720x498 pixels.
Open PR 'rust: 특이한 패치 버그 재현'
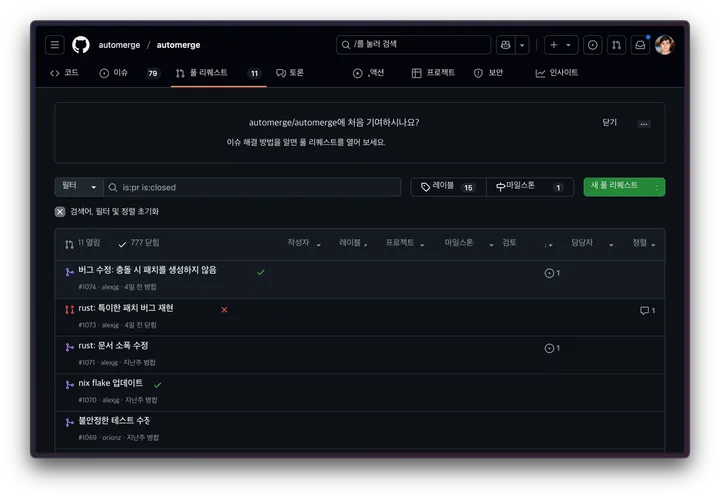click(126, 308)
